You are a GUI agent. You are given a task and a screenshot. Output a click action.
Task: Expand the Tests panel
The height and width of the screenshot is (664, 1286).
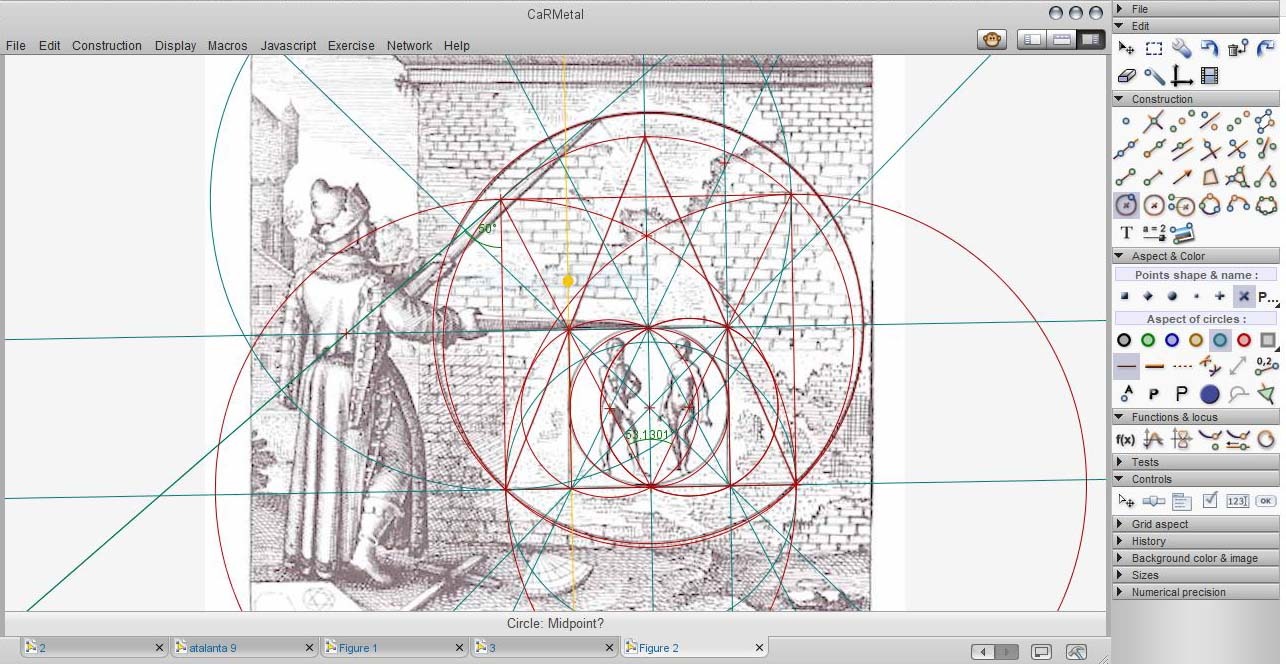[1196, 462]
